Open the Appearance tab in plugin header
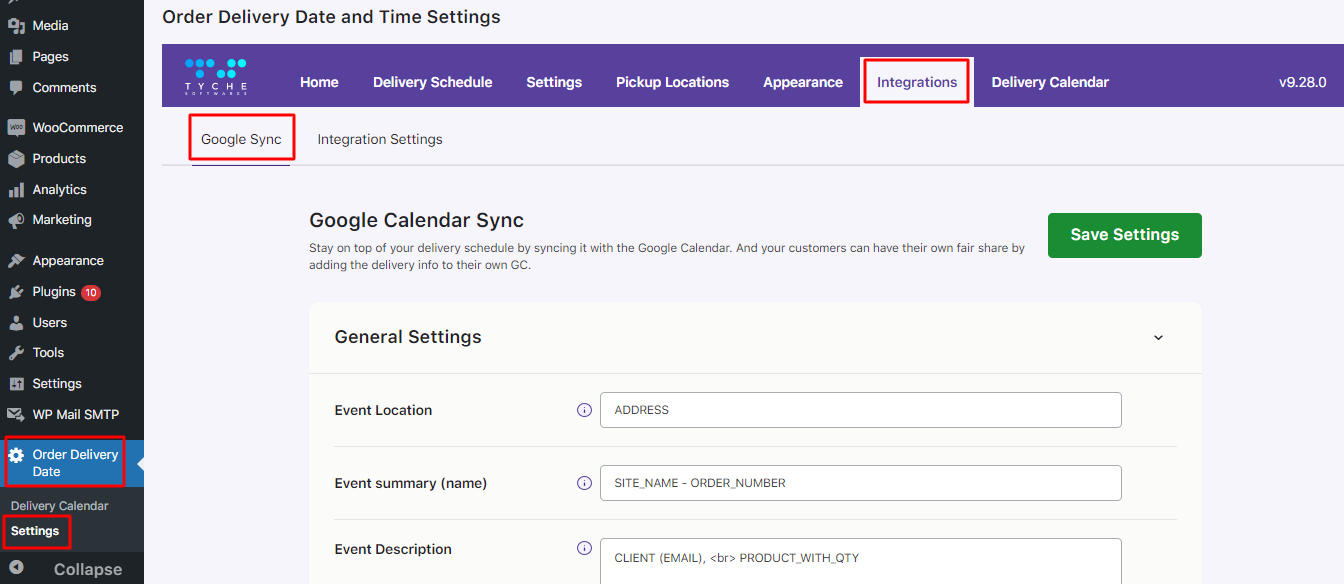 (x=803, y=82)
